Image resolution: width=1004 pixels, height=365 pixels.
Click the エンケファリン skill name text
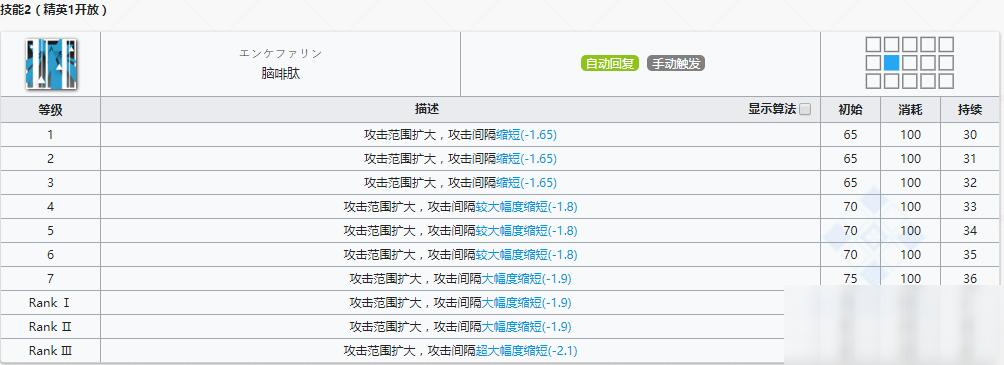280,54
